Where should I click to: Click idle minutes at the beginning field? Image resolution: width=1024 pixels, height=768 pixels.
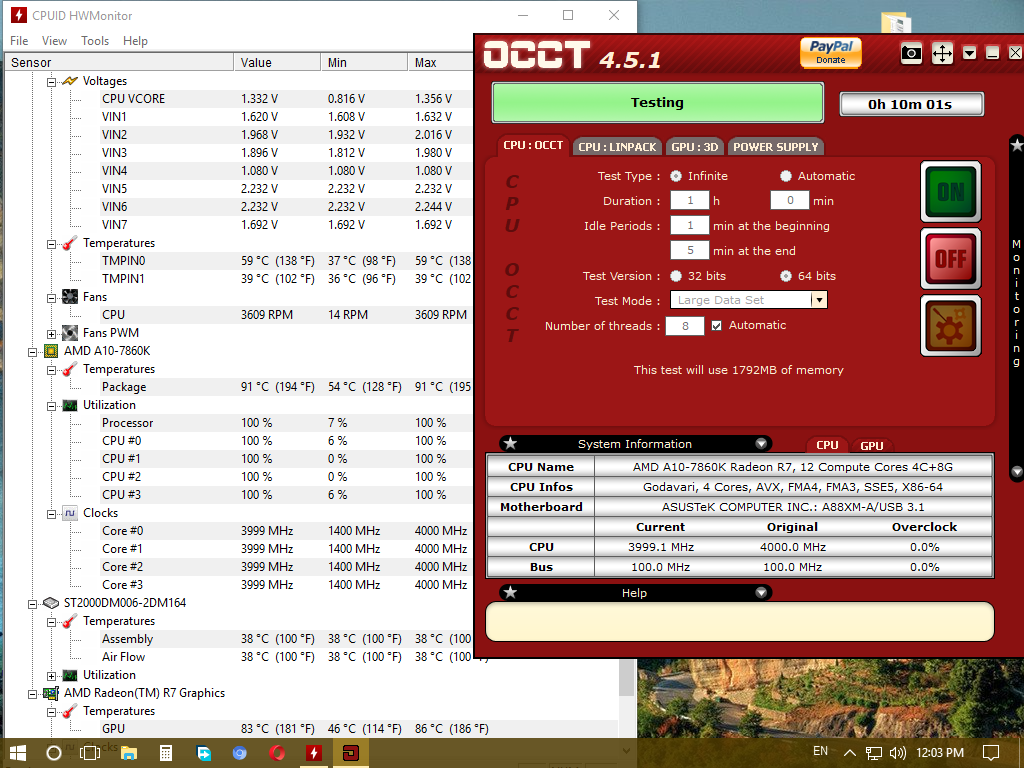coord(690,225)
